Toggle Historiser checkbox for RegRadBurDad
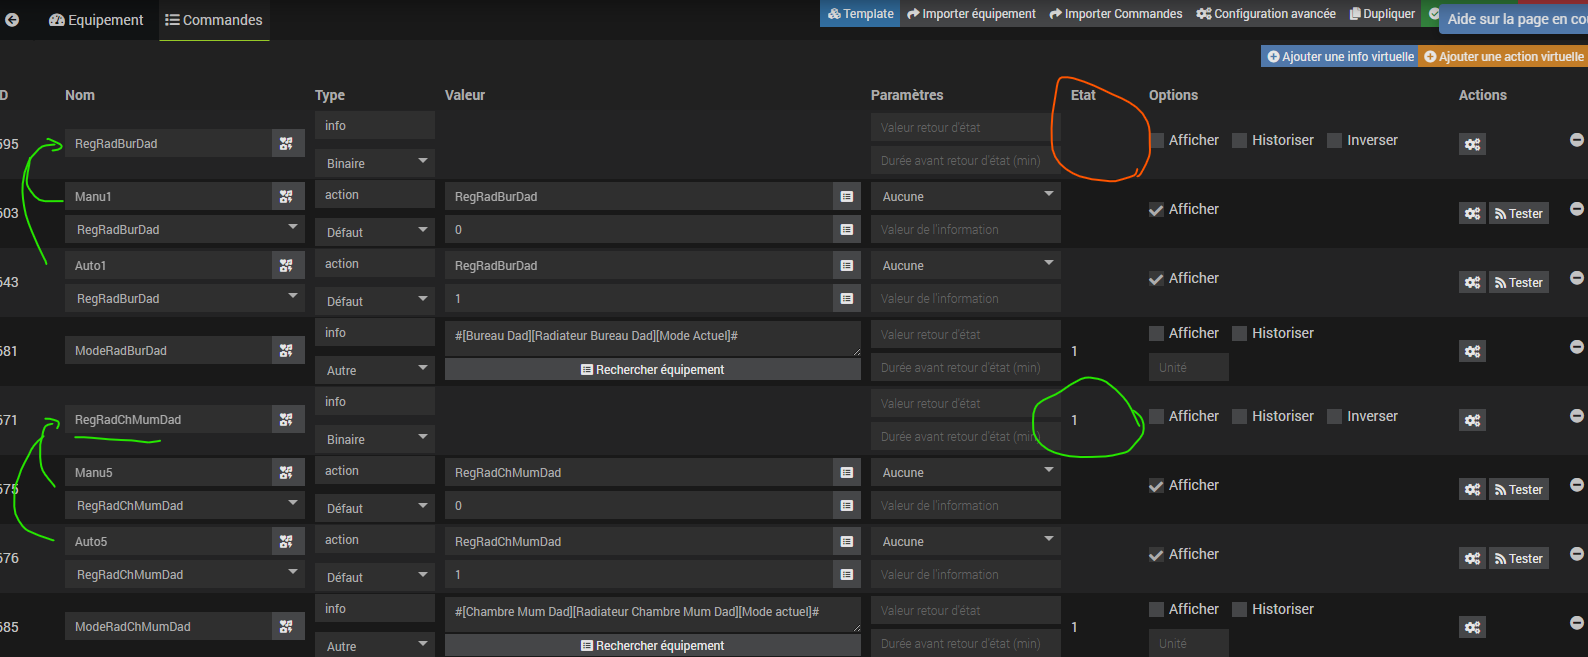 point(1240,141)
